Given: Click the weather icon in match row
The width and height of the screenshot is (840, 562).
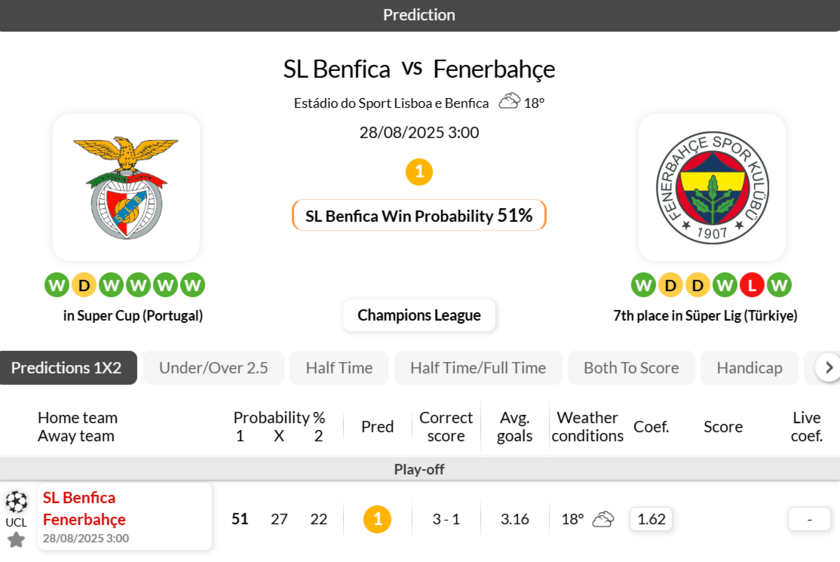Looking at the screenshot, I should coord(603,519).
